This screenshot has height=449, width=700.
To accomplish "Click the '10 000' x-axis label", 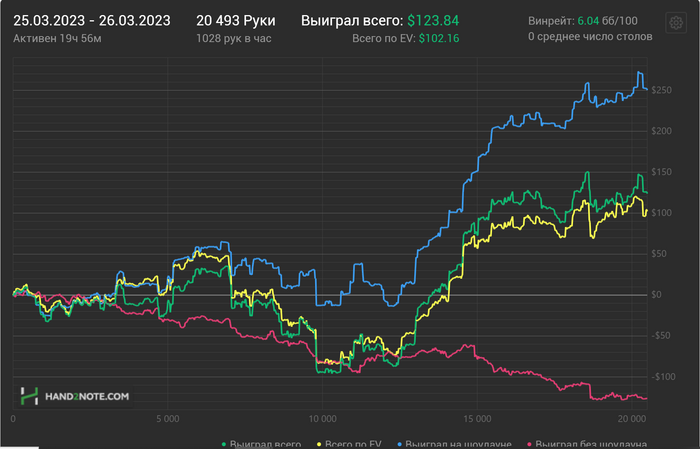I will [322, 419].
